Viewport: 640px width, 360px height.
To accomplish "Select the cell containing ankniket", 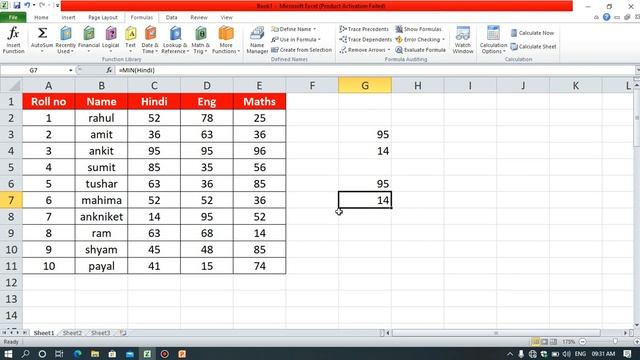I will click(101, 217).
